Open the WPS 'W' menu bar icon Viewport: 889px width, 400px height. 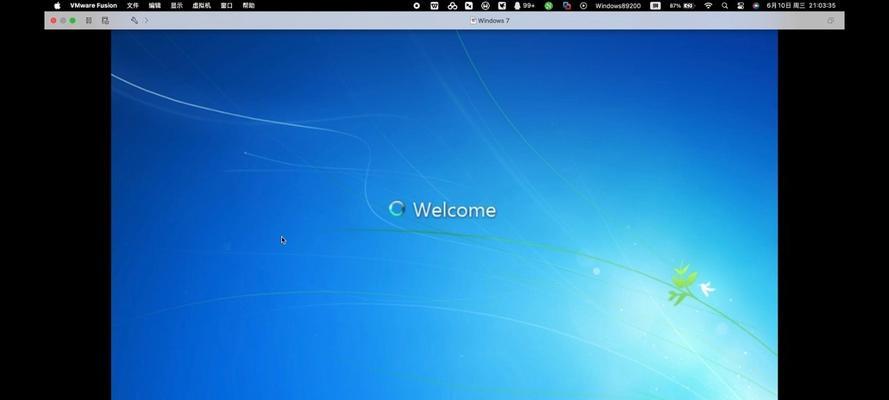coord(434,6)
